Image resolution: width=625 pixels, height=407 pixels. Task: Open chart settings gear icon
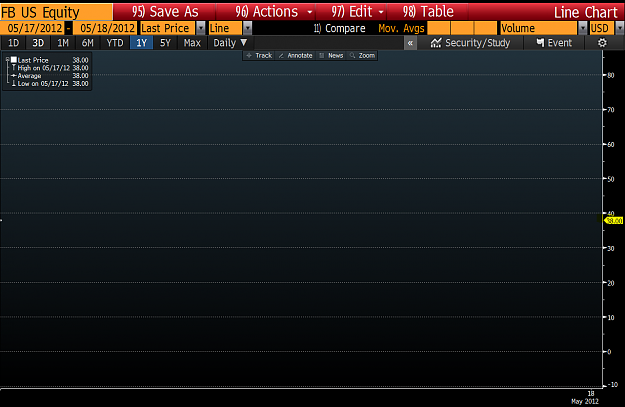pos(602,43)
